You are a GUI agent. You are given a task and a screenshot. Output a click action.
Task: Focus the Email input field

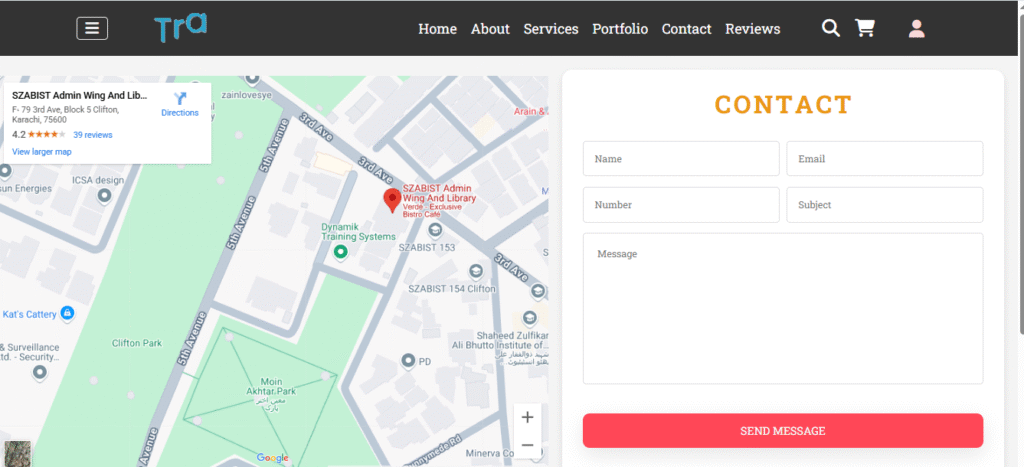pyautogui.click(x=885, y=159)
